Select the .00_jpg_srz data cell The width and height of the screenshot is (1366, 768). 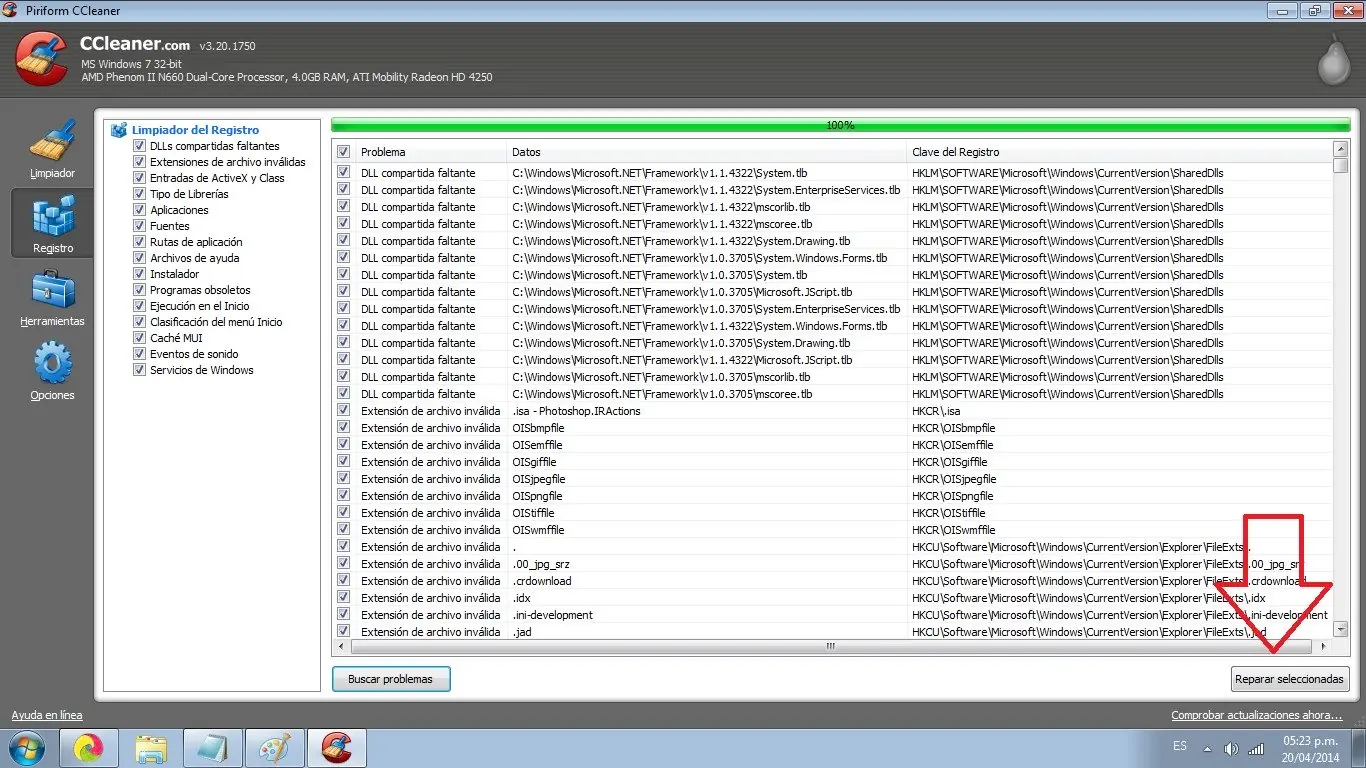pos(541,564)
